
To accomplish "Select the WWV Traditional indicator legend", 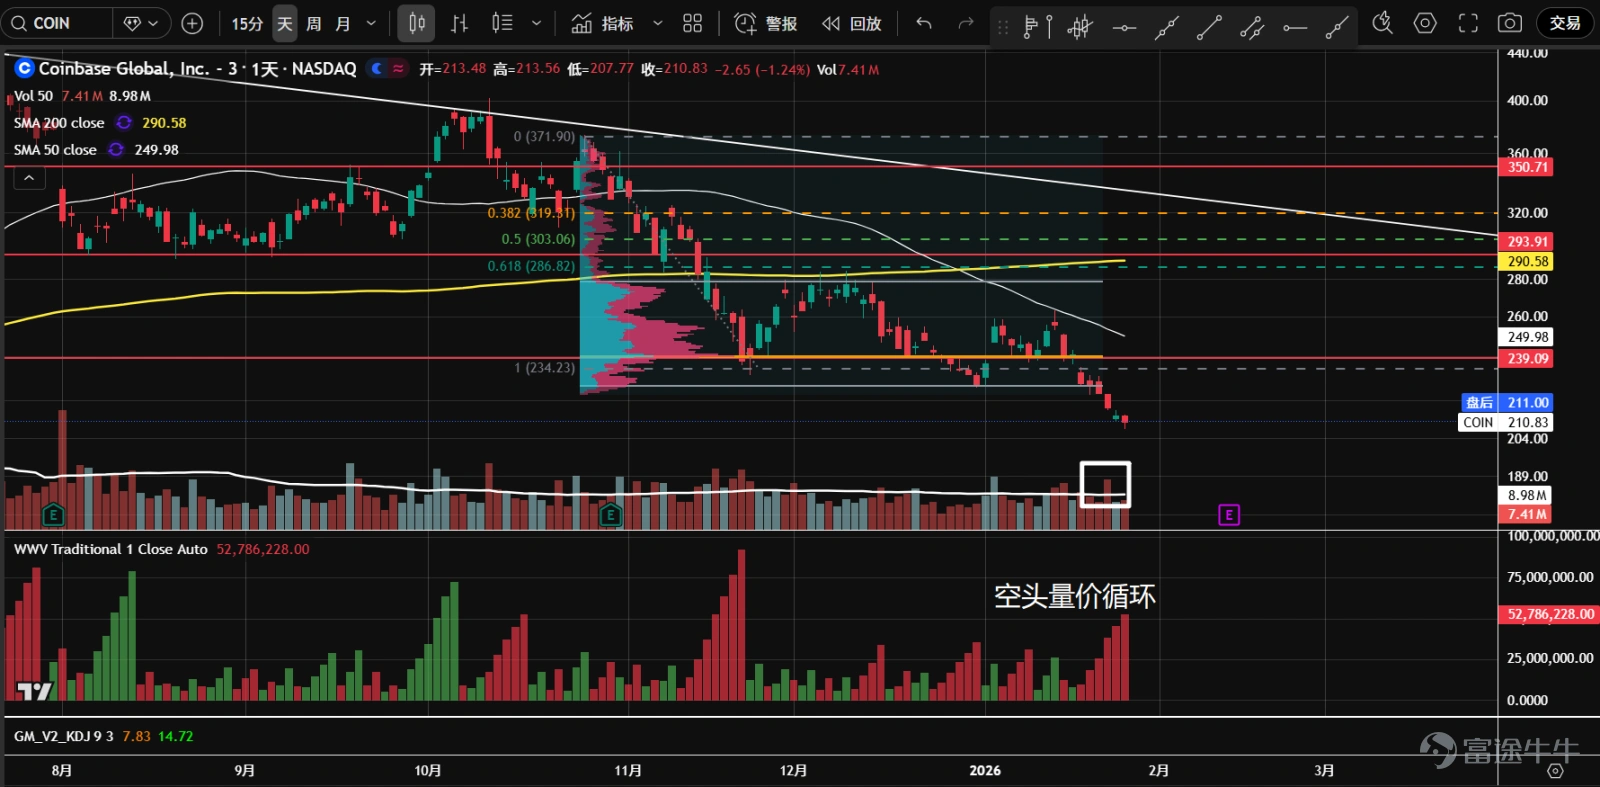I will click(x=110, y=549).
